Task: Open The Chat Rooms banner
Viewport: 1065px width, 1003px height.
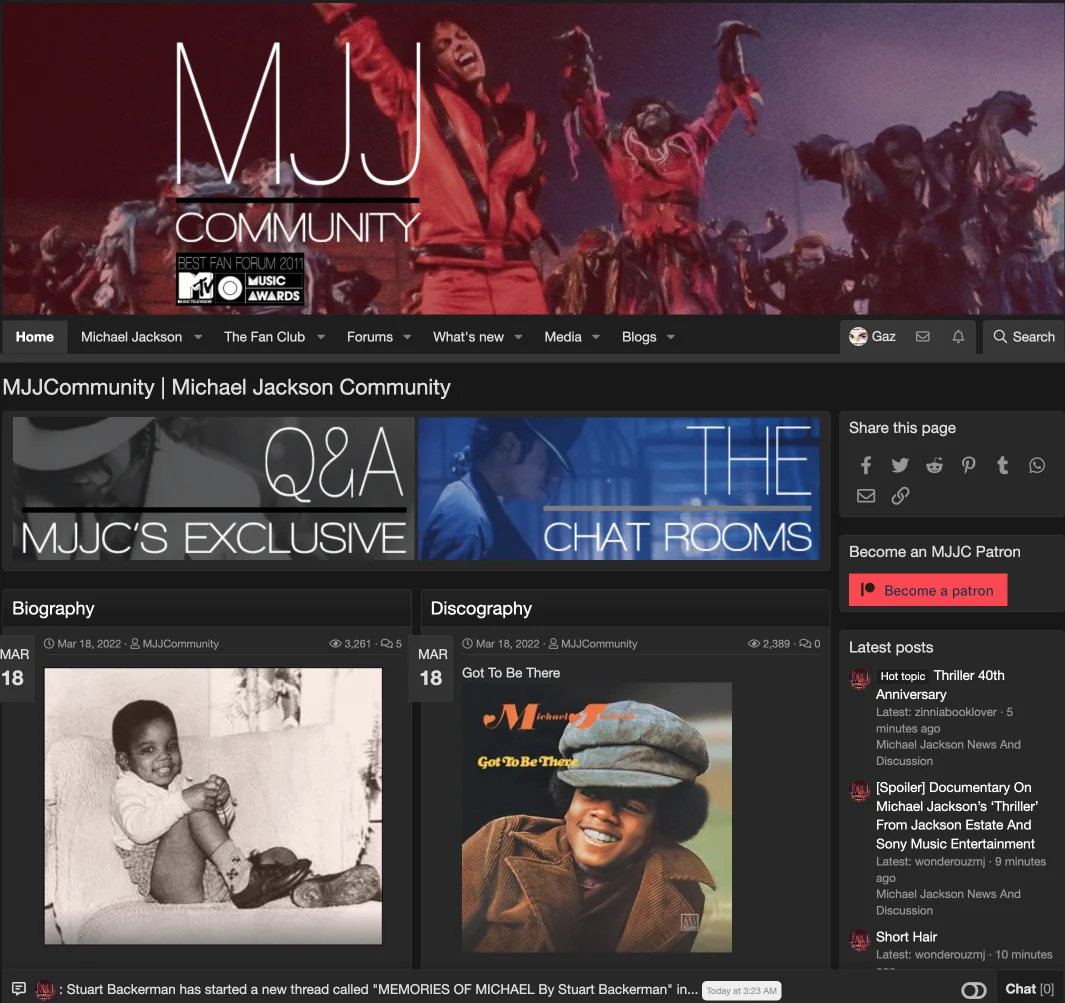Action: [x=619, y=488]
